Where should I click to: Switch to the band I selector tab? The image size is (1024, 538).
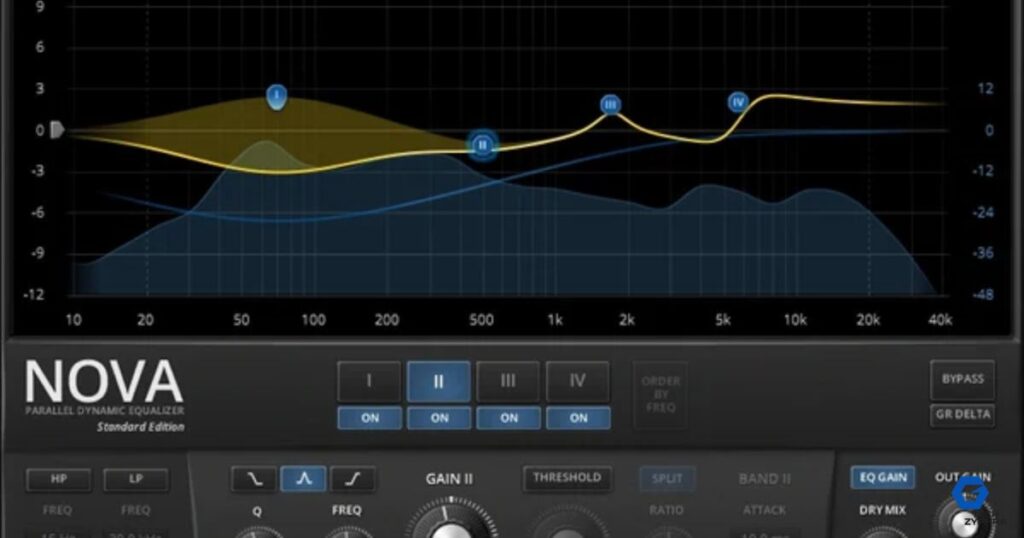[x=369, y=381]
